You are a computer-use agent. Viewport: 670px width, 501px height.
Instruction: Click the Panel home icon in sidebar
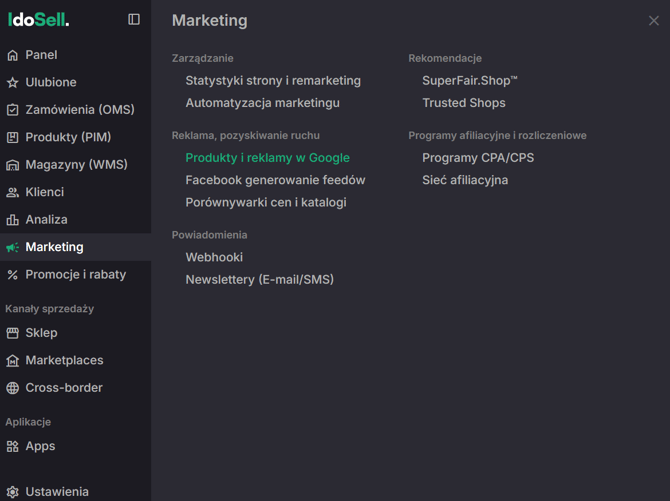click(x=13, y=55)
